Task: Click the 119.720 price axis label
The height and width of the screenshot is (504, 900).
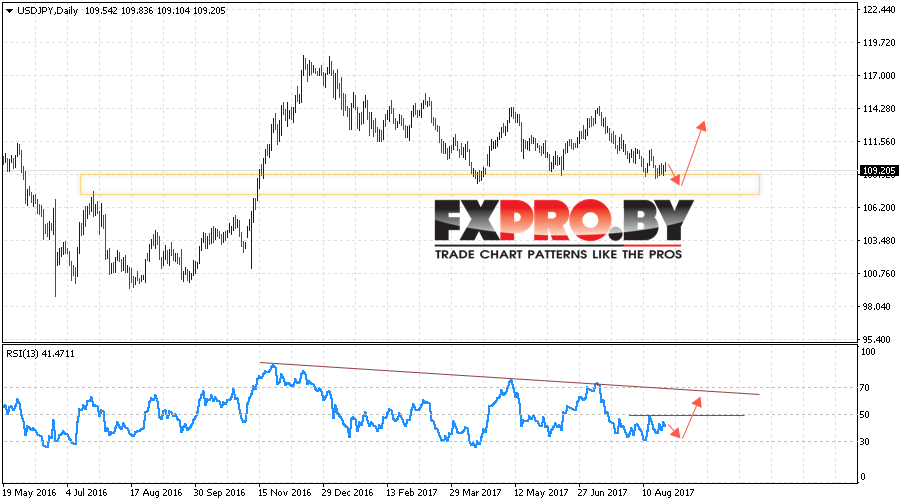Action: [x=879, y=42]
